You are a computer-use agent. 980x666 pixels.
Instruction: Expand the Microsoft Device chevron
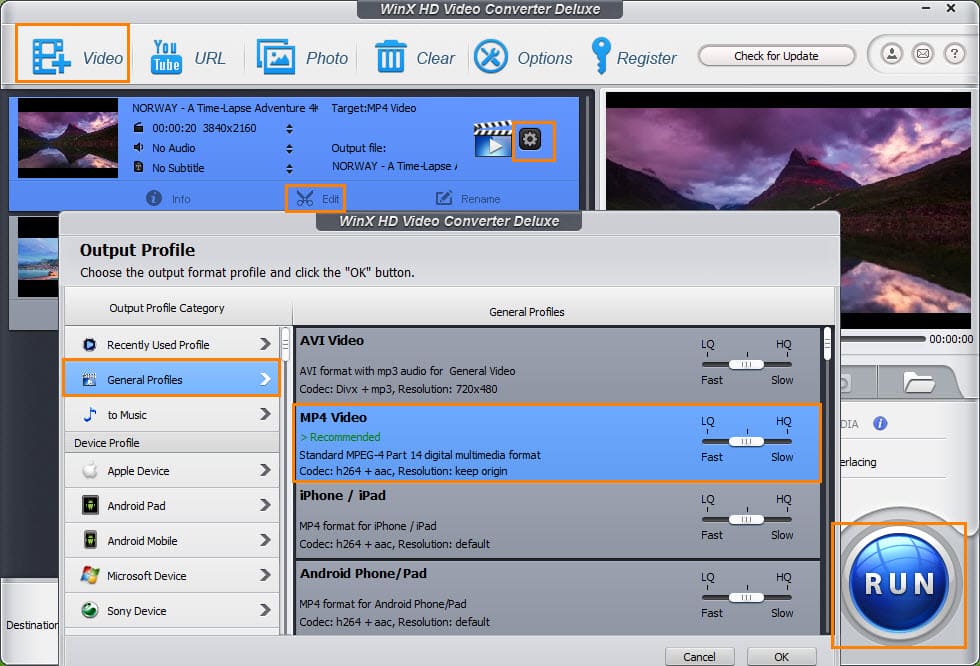[x=265, y=575]
